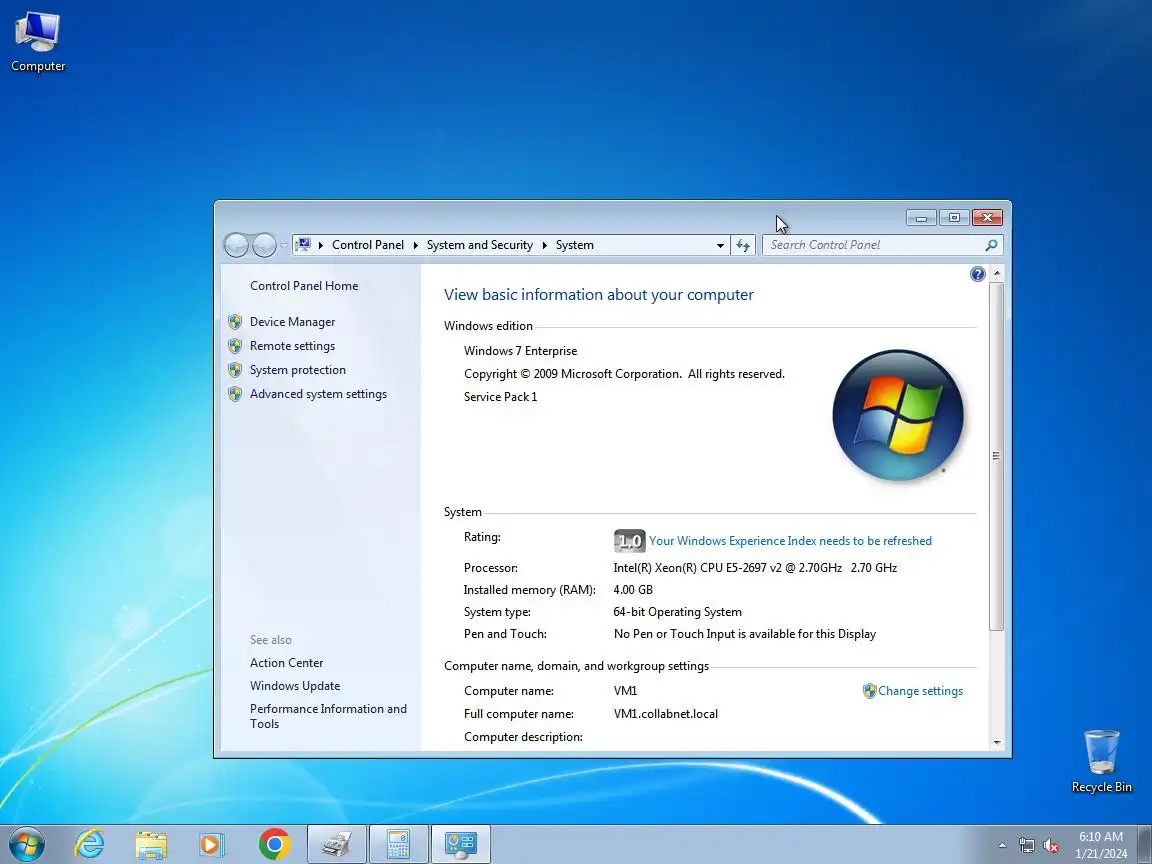Open the printer/fax taskbar program
Image resolution: width=1152 pixels, height=864 pixels.
click(336, 844)
